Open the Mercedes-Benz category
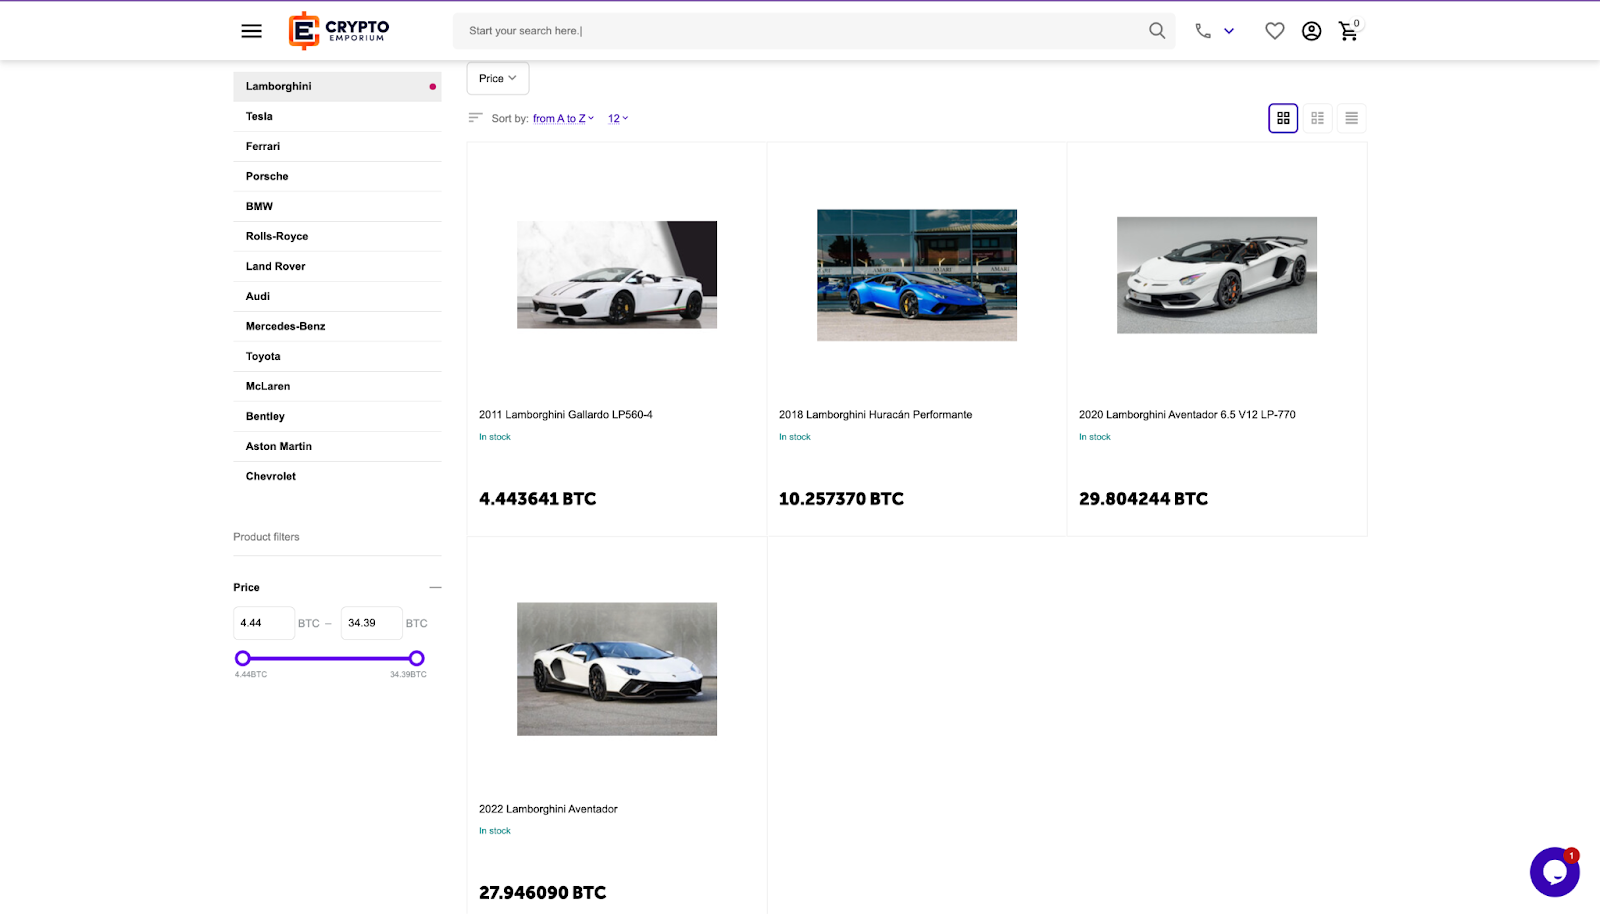This screenshot has width=1600, height=914. click(337, 326)
